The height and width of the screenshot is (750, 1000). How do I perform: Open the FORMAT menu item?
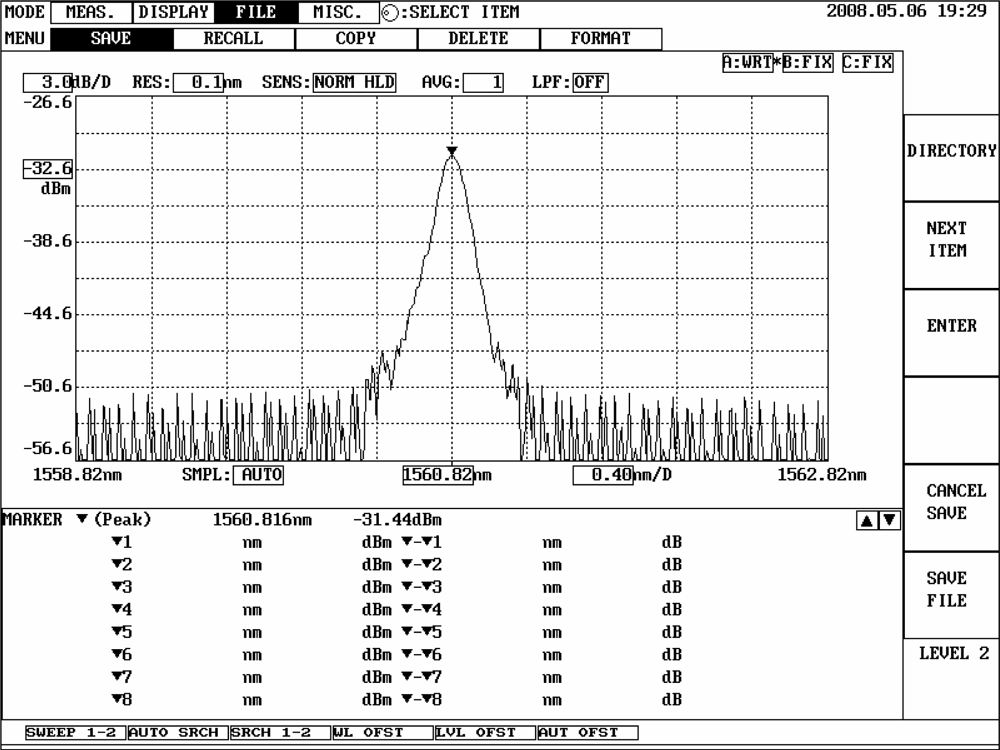point(600,39)
